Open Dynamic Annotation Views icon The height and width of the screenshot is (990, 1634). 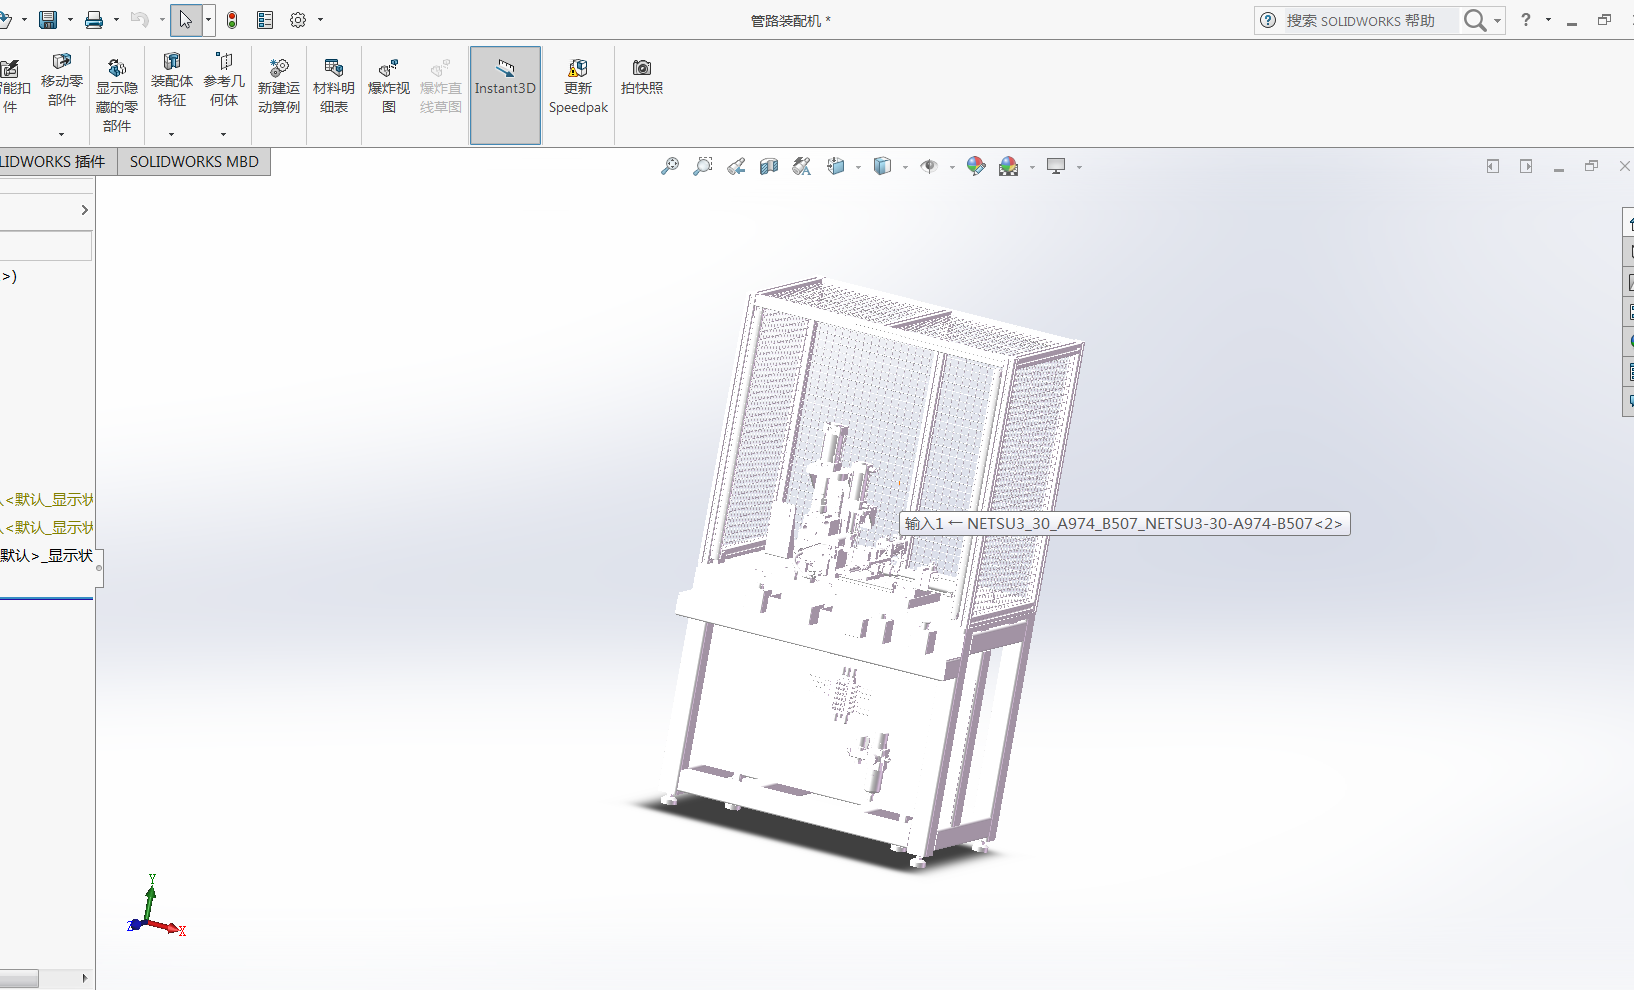pyautogui.click(x=802, y=166)
